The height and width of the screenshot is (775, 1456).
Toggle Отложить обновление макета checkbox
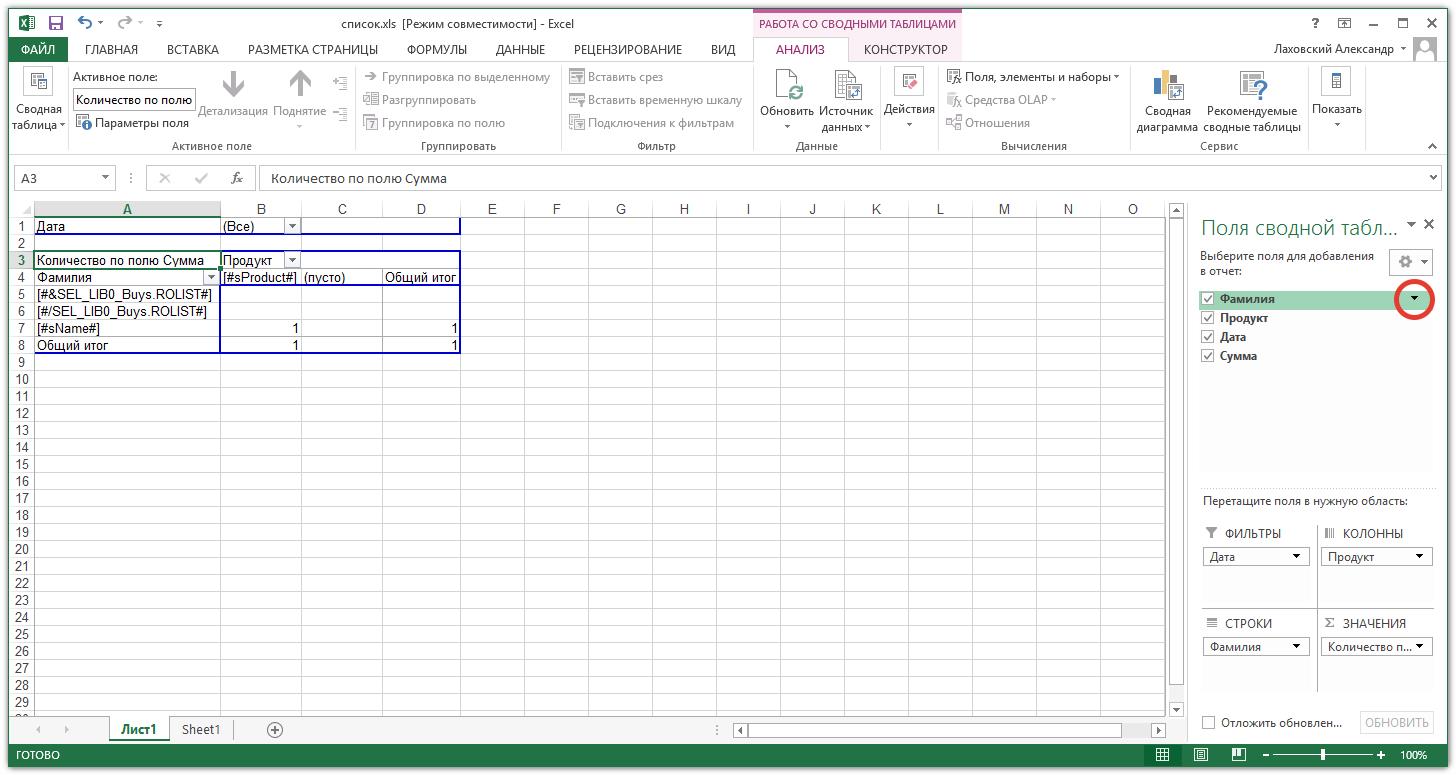click(1208, 722)
